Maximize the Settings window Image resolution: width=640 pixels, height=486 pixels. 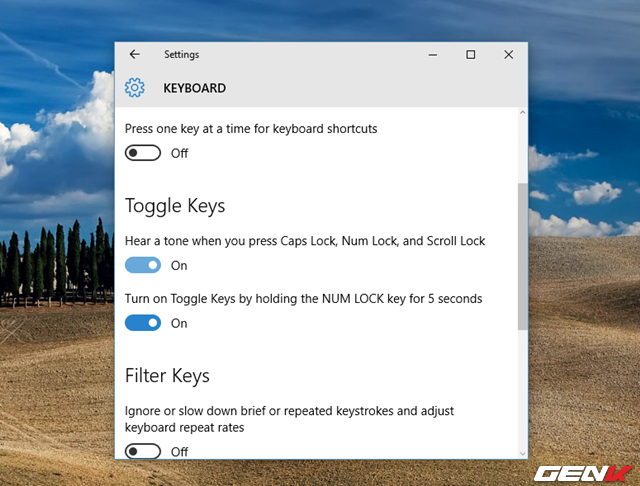point(471,55)
